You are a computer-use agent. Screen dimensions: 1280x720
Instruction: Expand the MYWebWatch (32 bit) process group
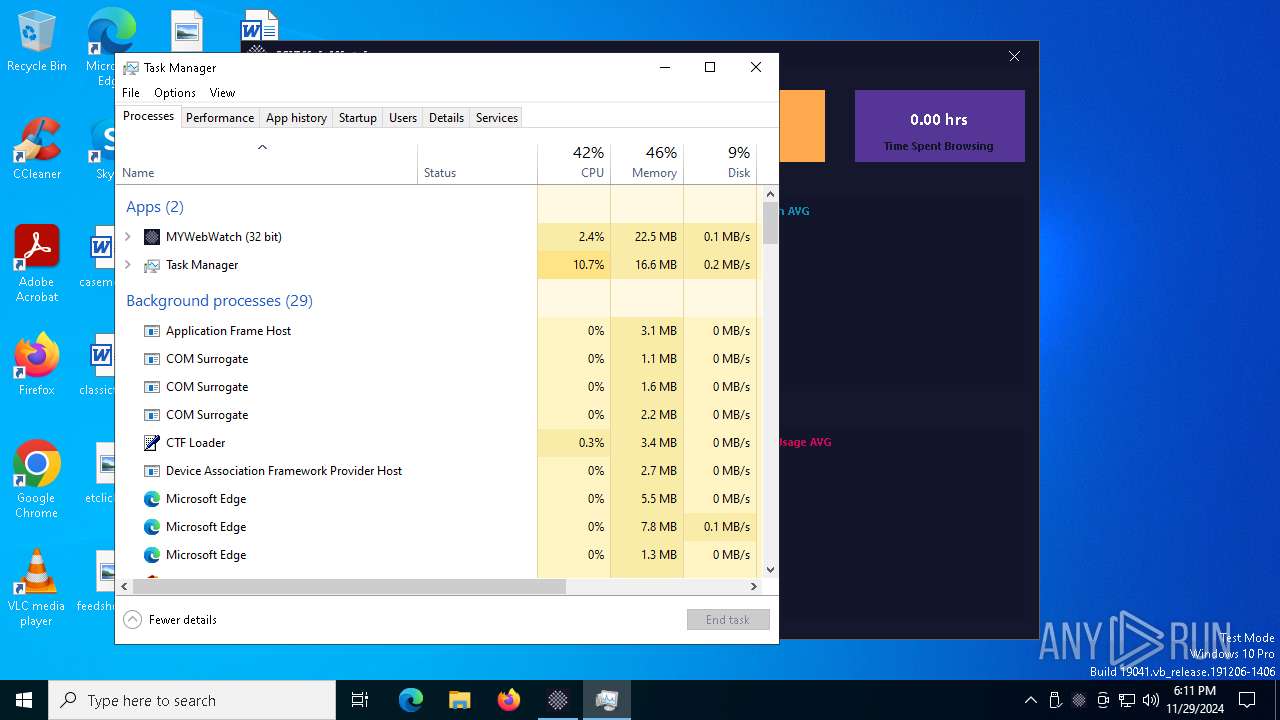point(128,237)
